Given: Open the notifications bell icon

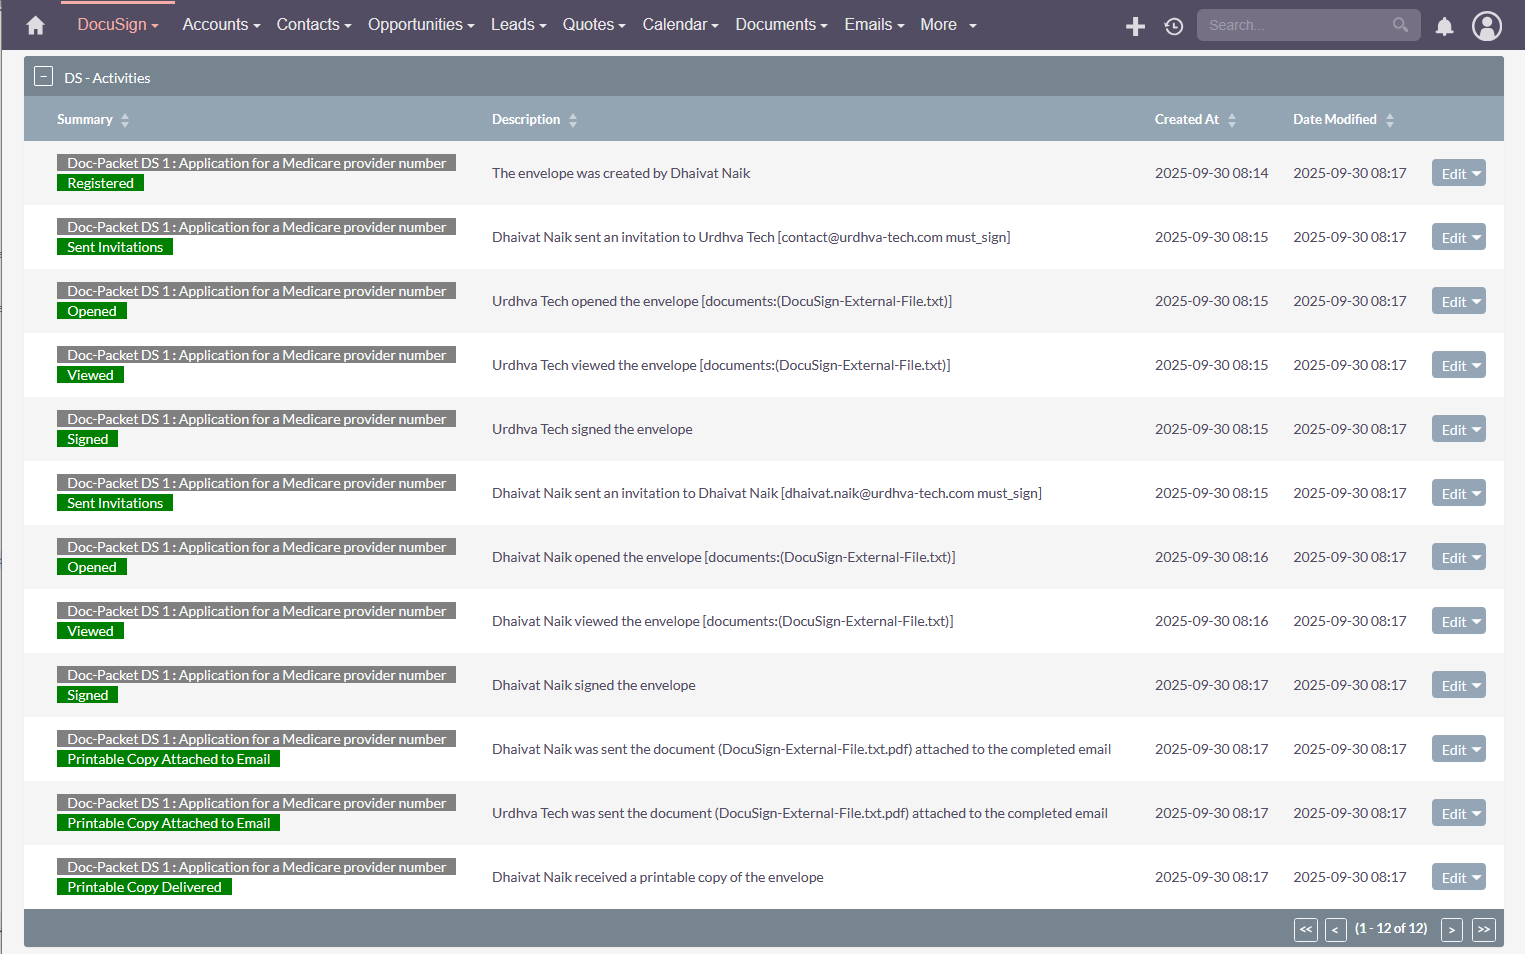Looking at the screenshot, I should [1444, 26].
